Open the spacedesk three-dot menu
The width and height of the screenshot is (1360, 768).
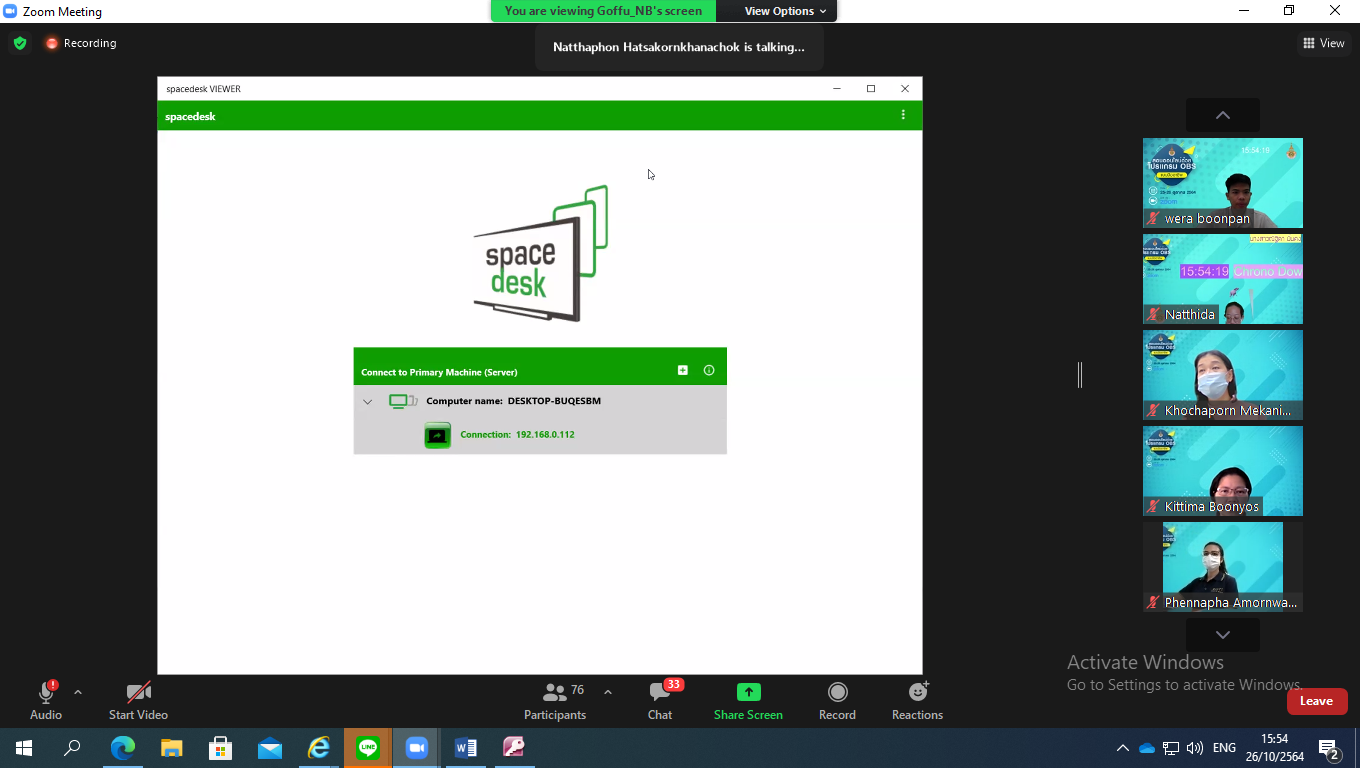coord(903,115)
